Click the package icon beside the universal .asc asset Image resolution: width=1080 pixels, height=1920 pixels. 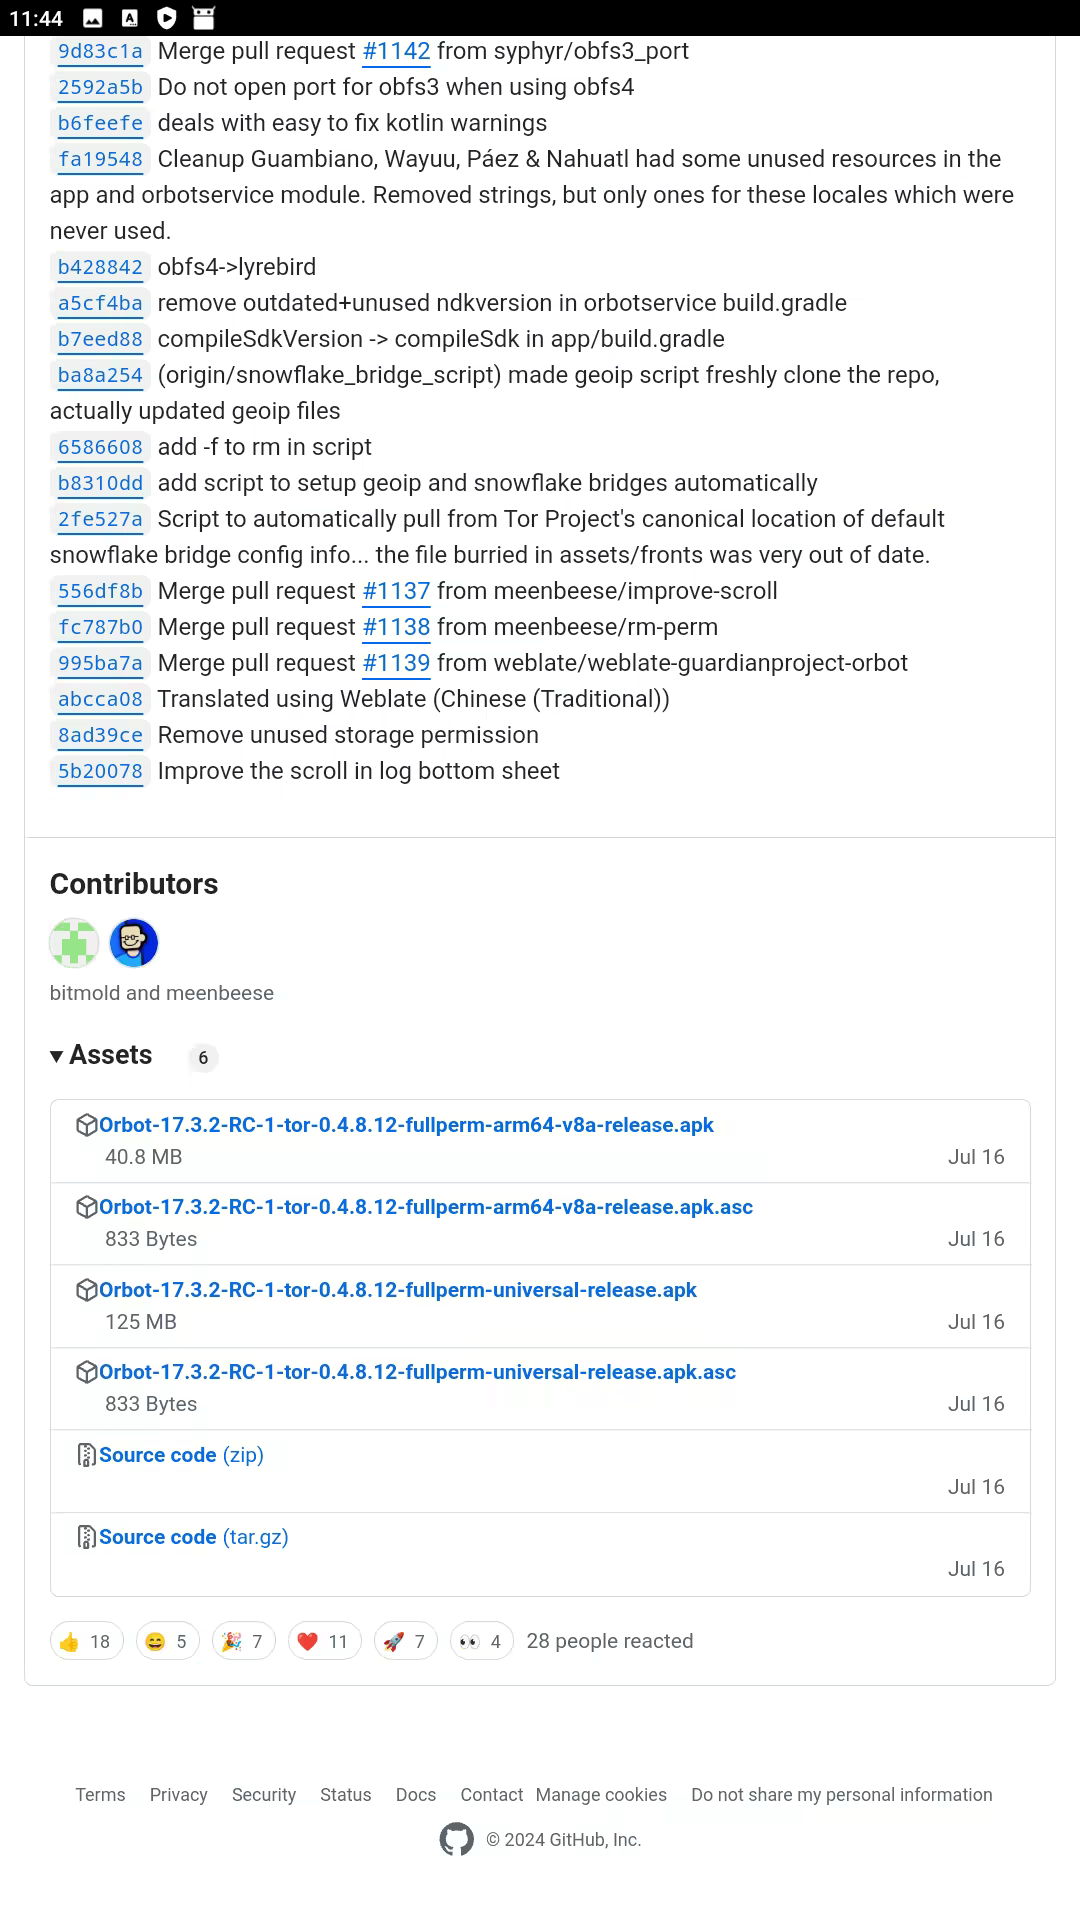pos(88,1371)
